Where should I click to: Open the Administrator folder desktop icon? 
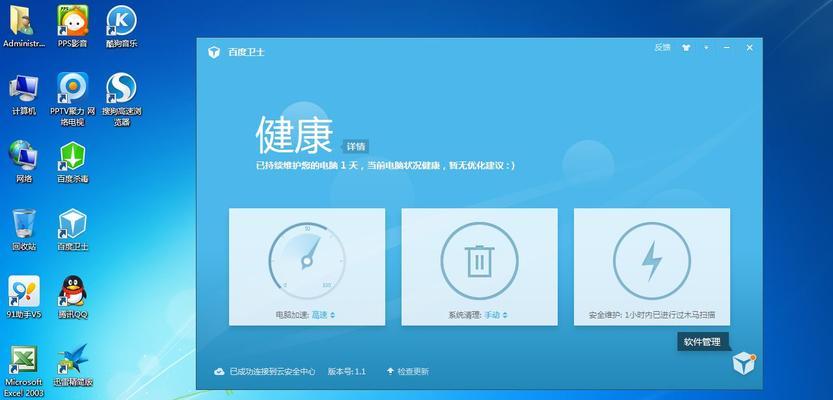coord(23,26)
